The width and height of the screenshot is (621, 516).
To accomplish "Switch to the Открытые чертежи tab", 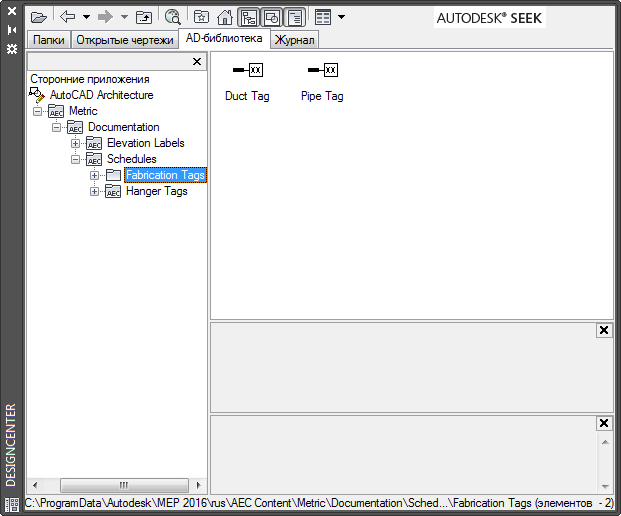I will click(125, 40).
